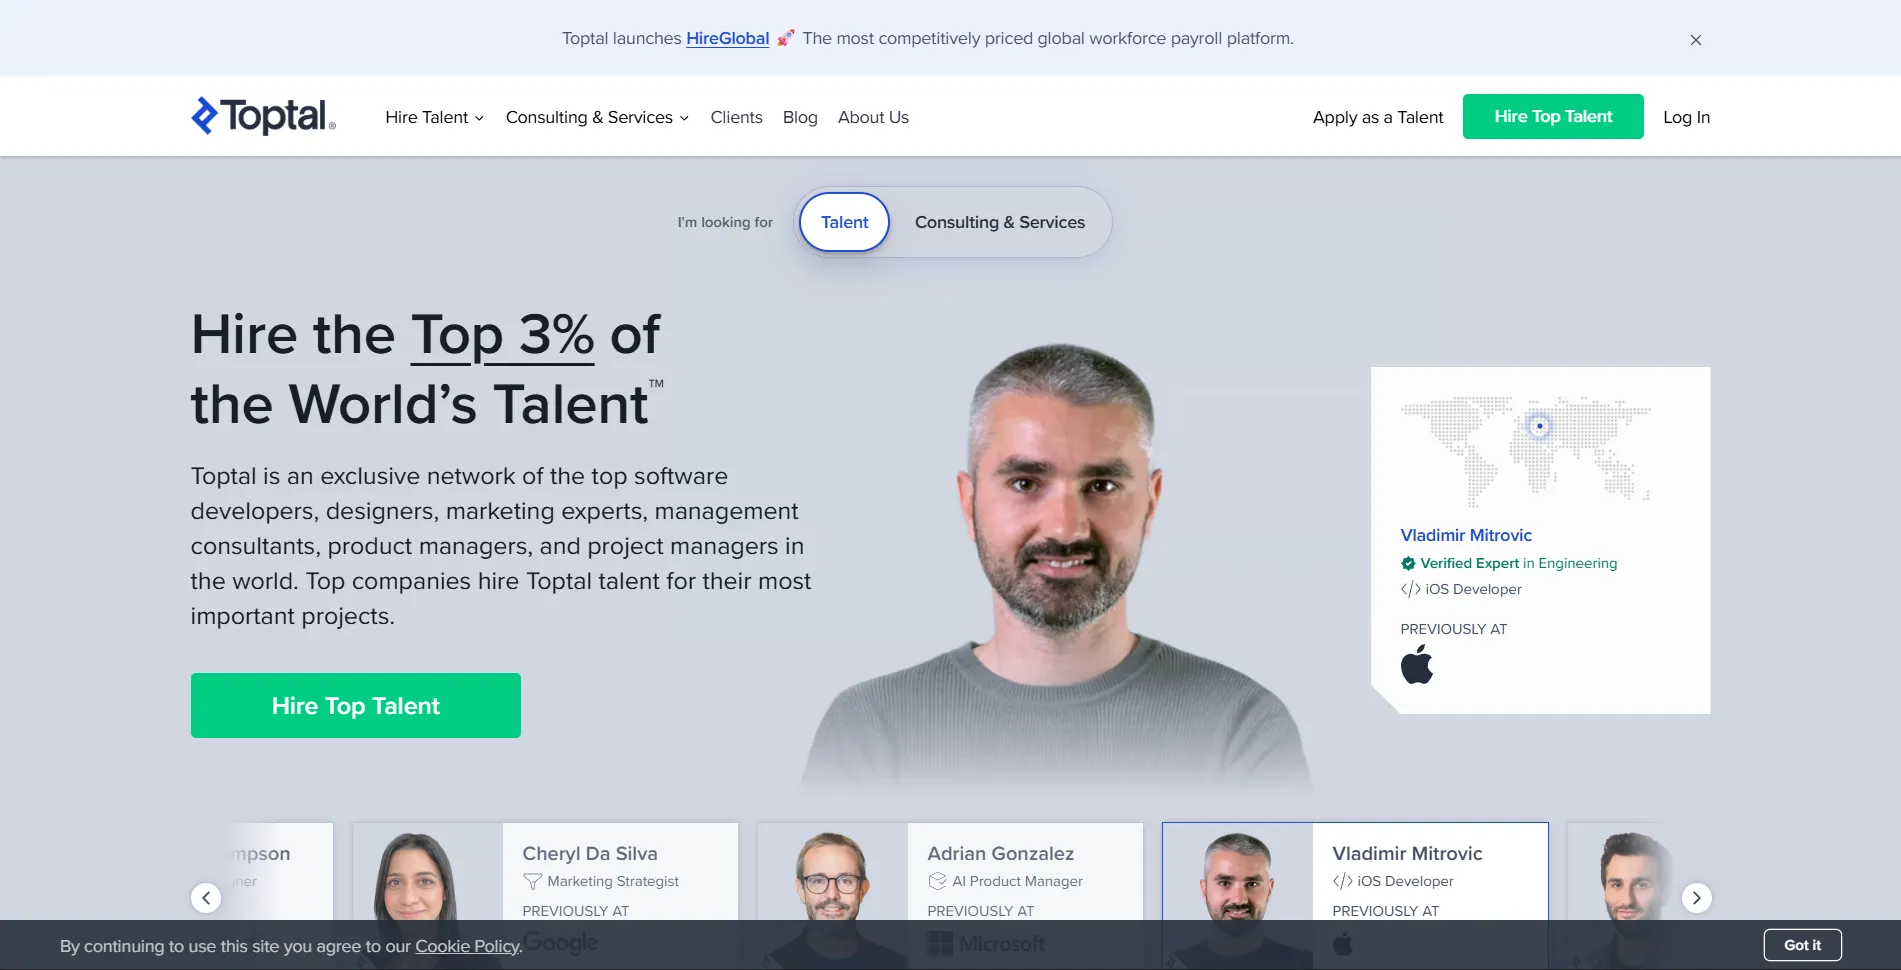
Task: Click Log In in the header
Action: pos(1686,117)
